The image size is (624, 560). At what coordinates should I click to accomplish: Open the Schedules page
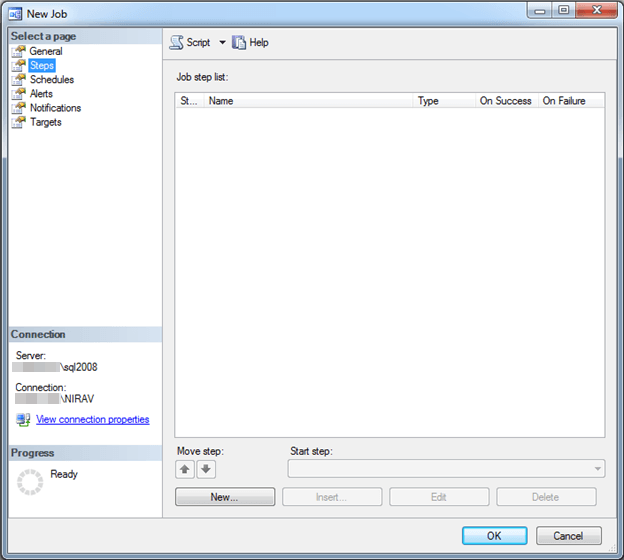pyautogui.click(x=52, y=80)
